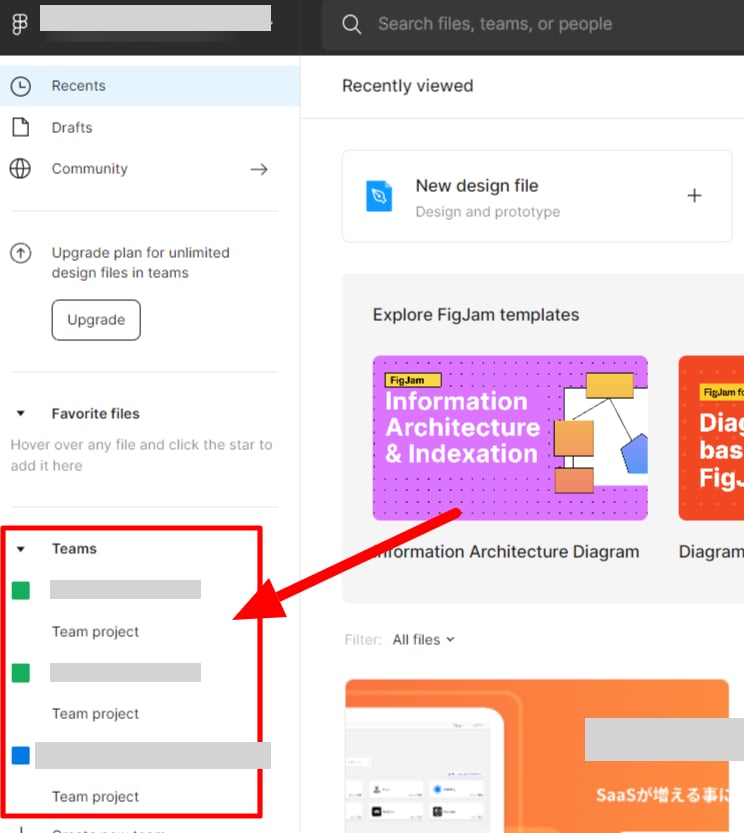Open the Information Architecture & Indexation template thumbnail
744x833 pixels.
(x=510, y=438)
